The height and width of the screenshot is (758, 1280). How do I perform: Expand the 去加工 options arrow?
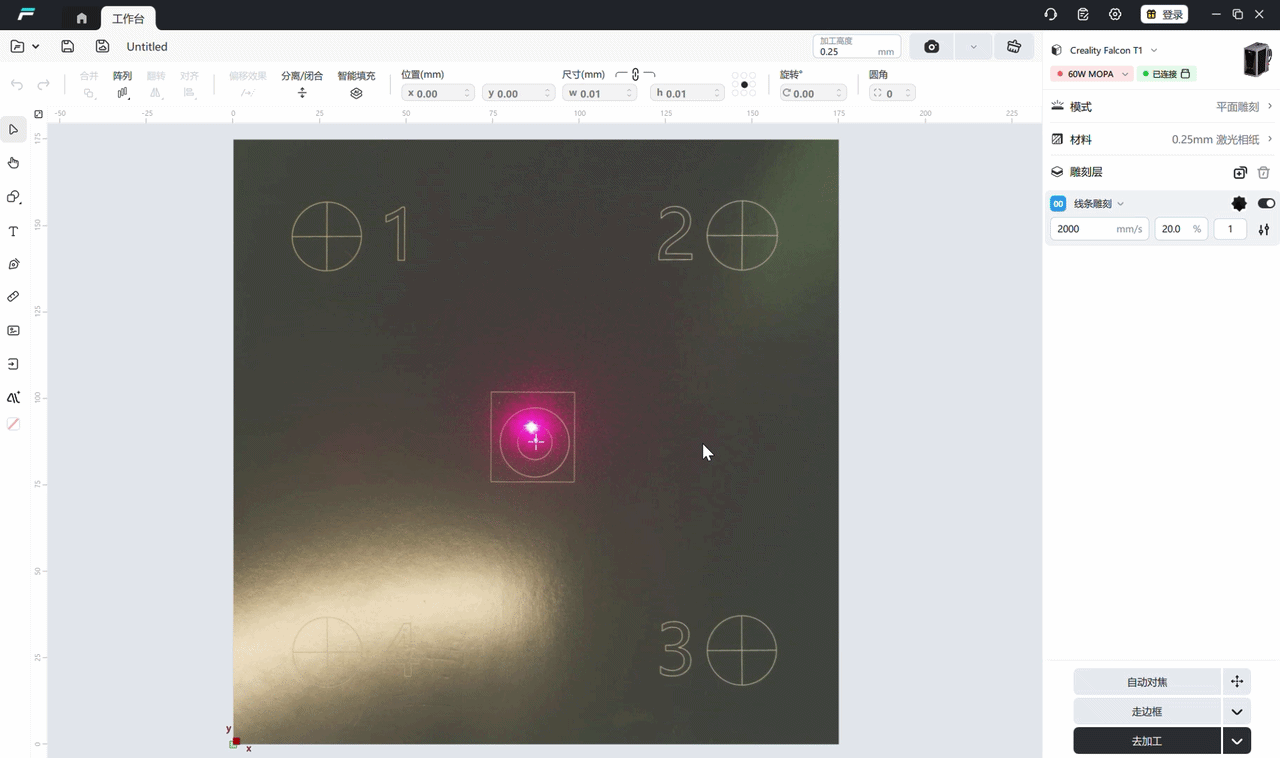1237,741
